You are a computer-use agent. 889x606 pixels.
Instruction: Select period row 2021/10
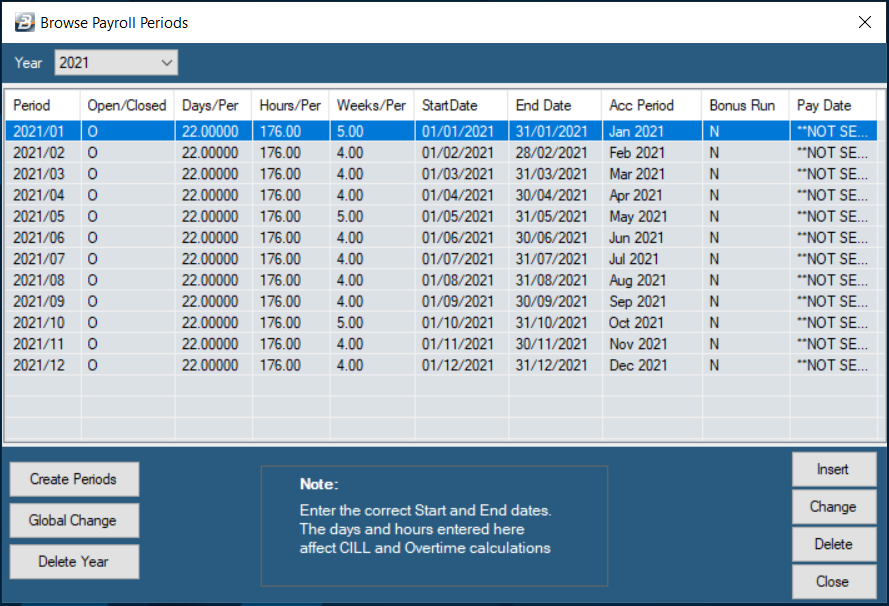(x=441, y=323)
